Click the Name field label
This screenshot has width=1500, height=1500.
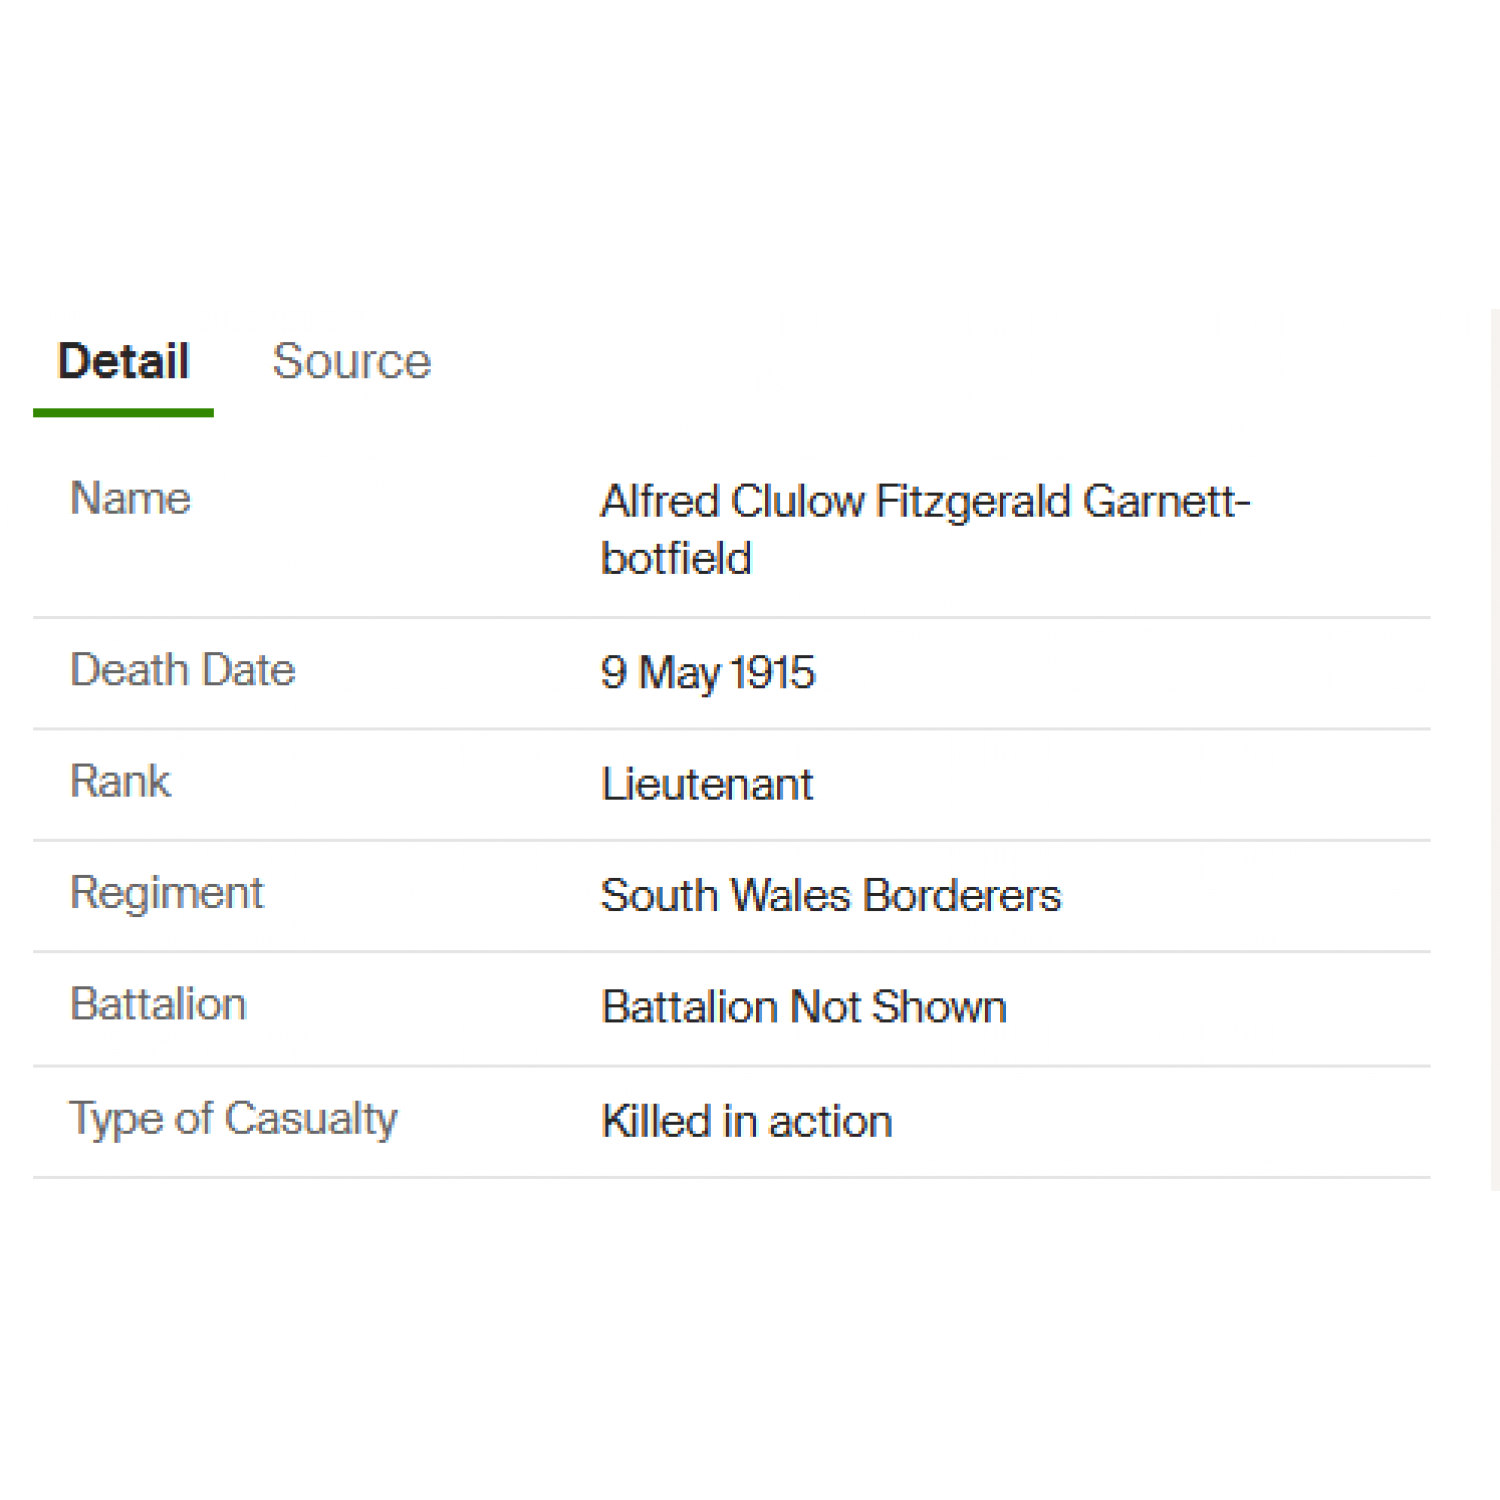(x=130, y=498)
